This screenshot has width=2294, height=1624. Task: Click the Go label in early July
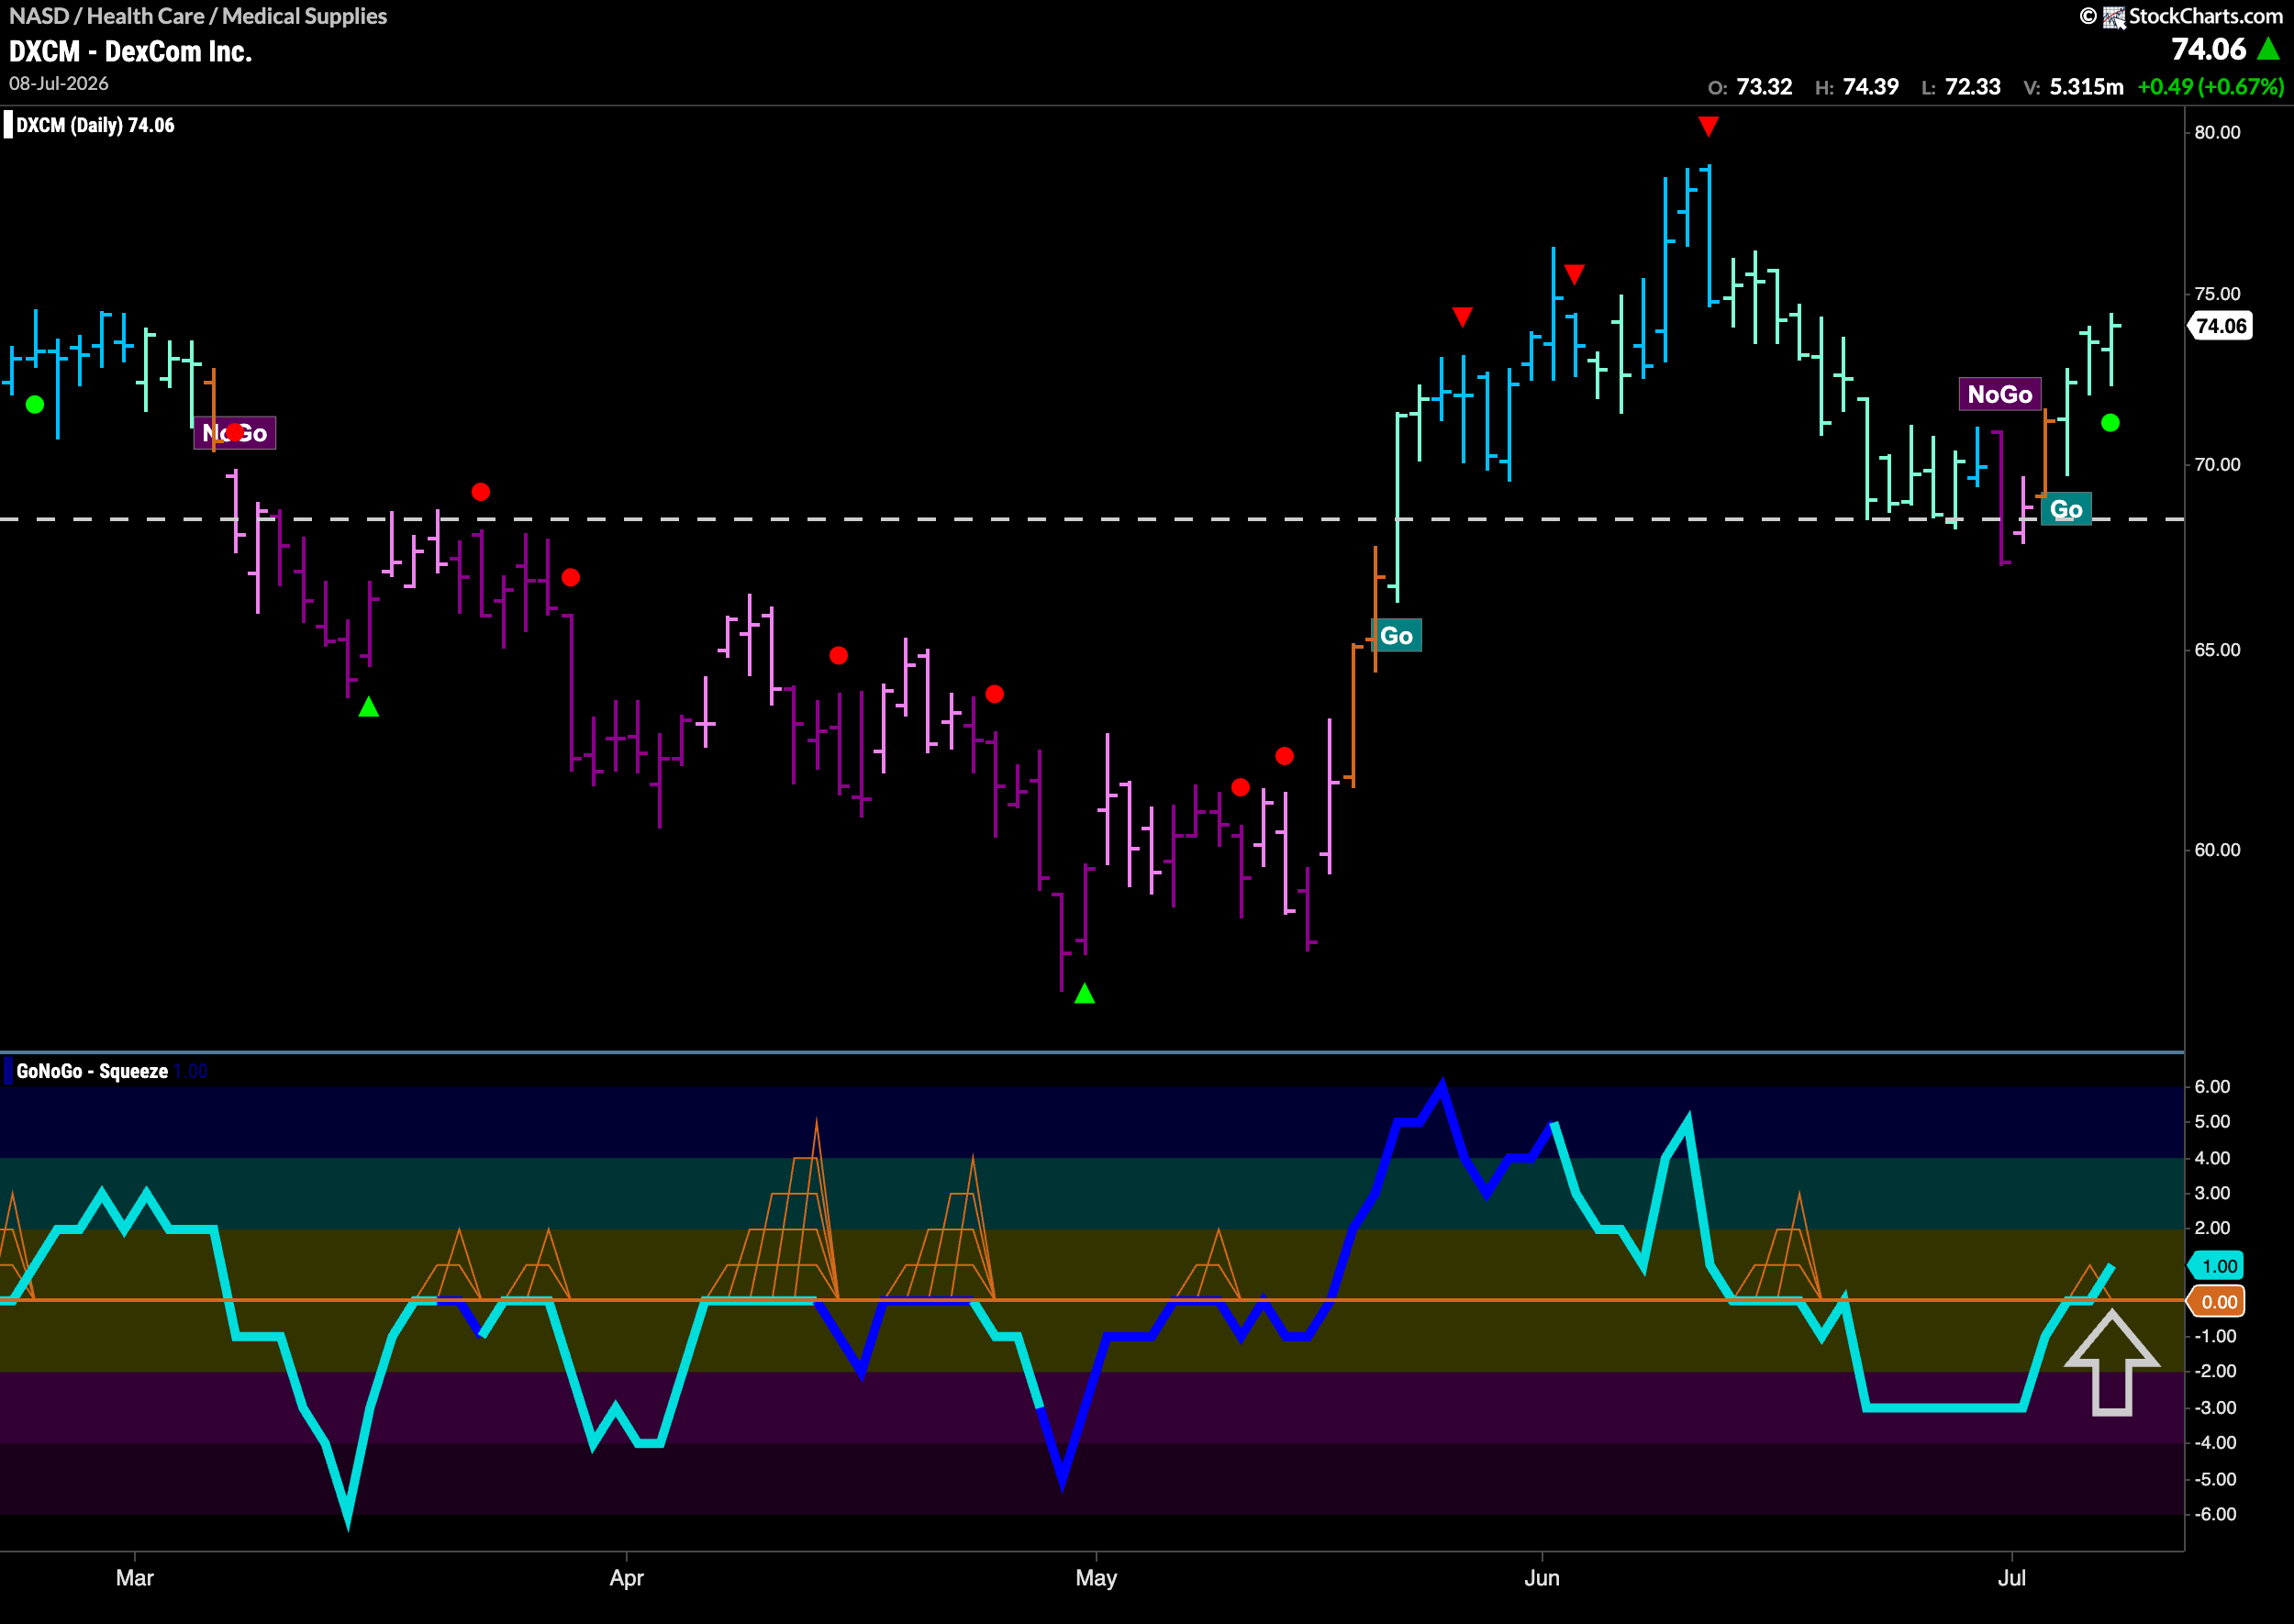tap(2066, 509)
